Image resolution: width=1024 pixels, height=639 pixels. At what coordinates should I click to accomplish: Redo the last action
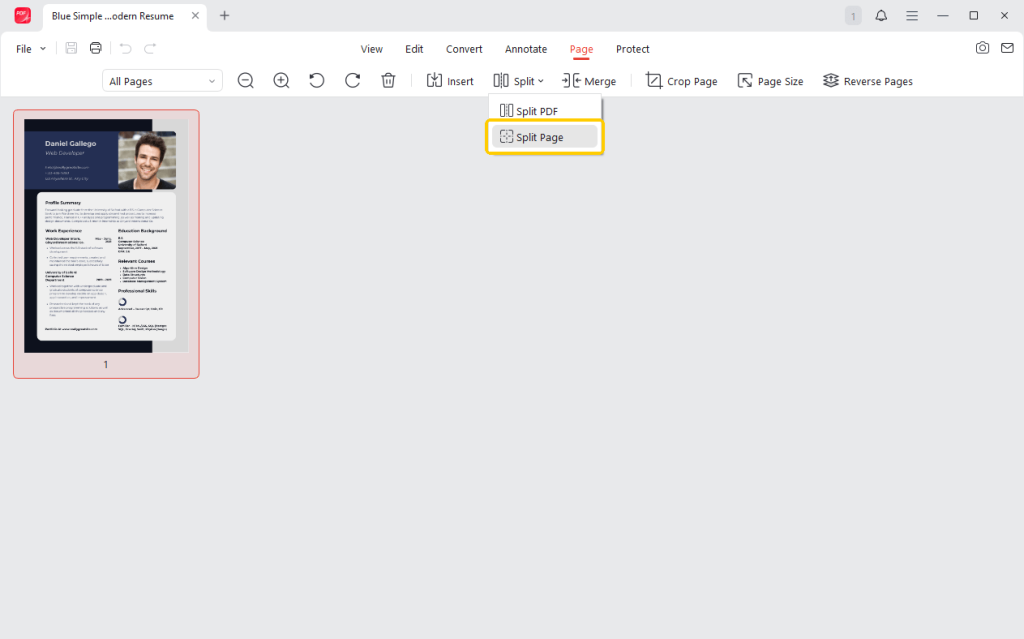pyautogui.click(x=150, y=47)
